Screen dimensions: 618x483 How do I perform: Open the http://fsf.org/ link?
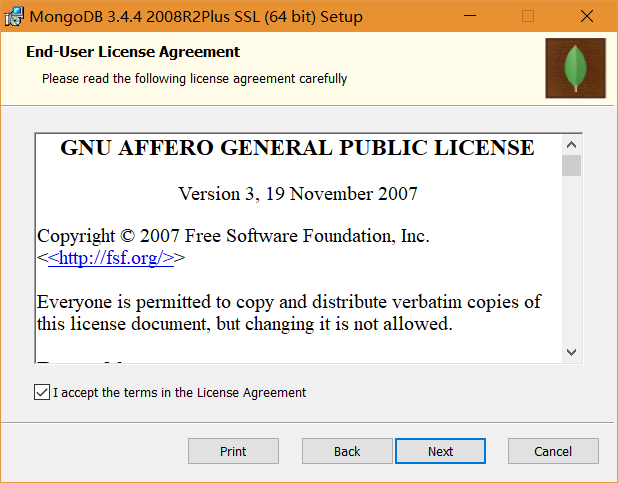[112, 257]
